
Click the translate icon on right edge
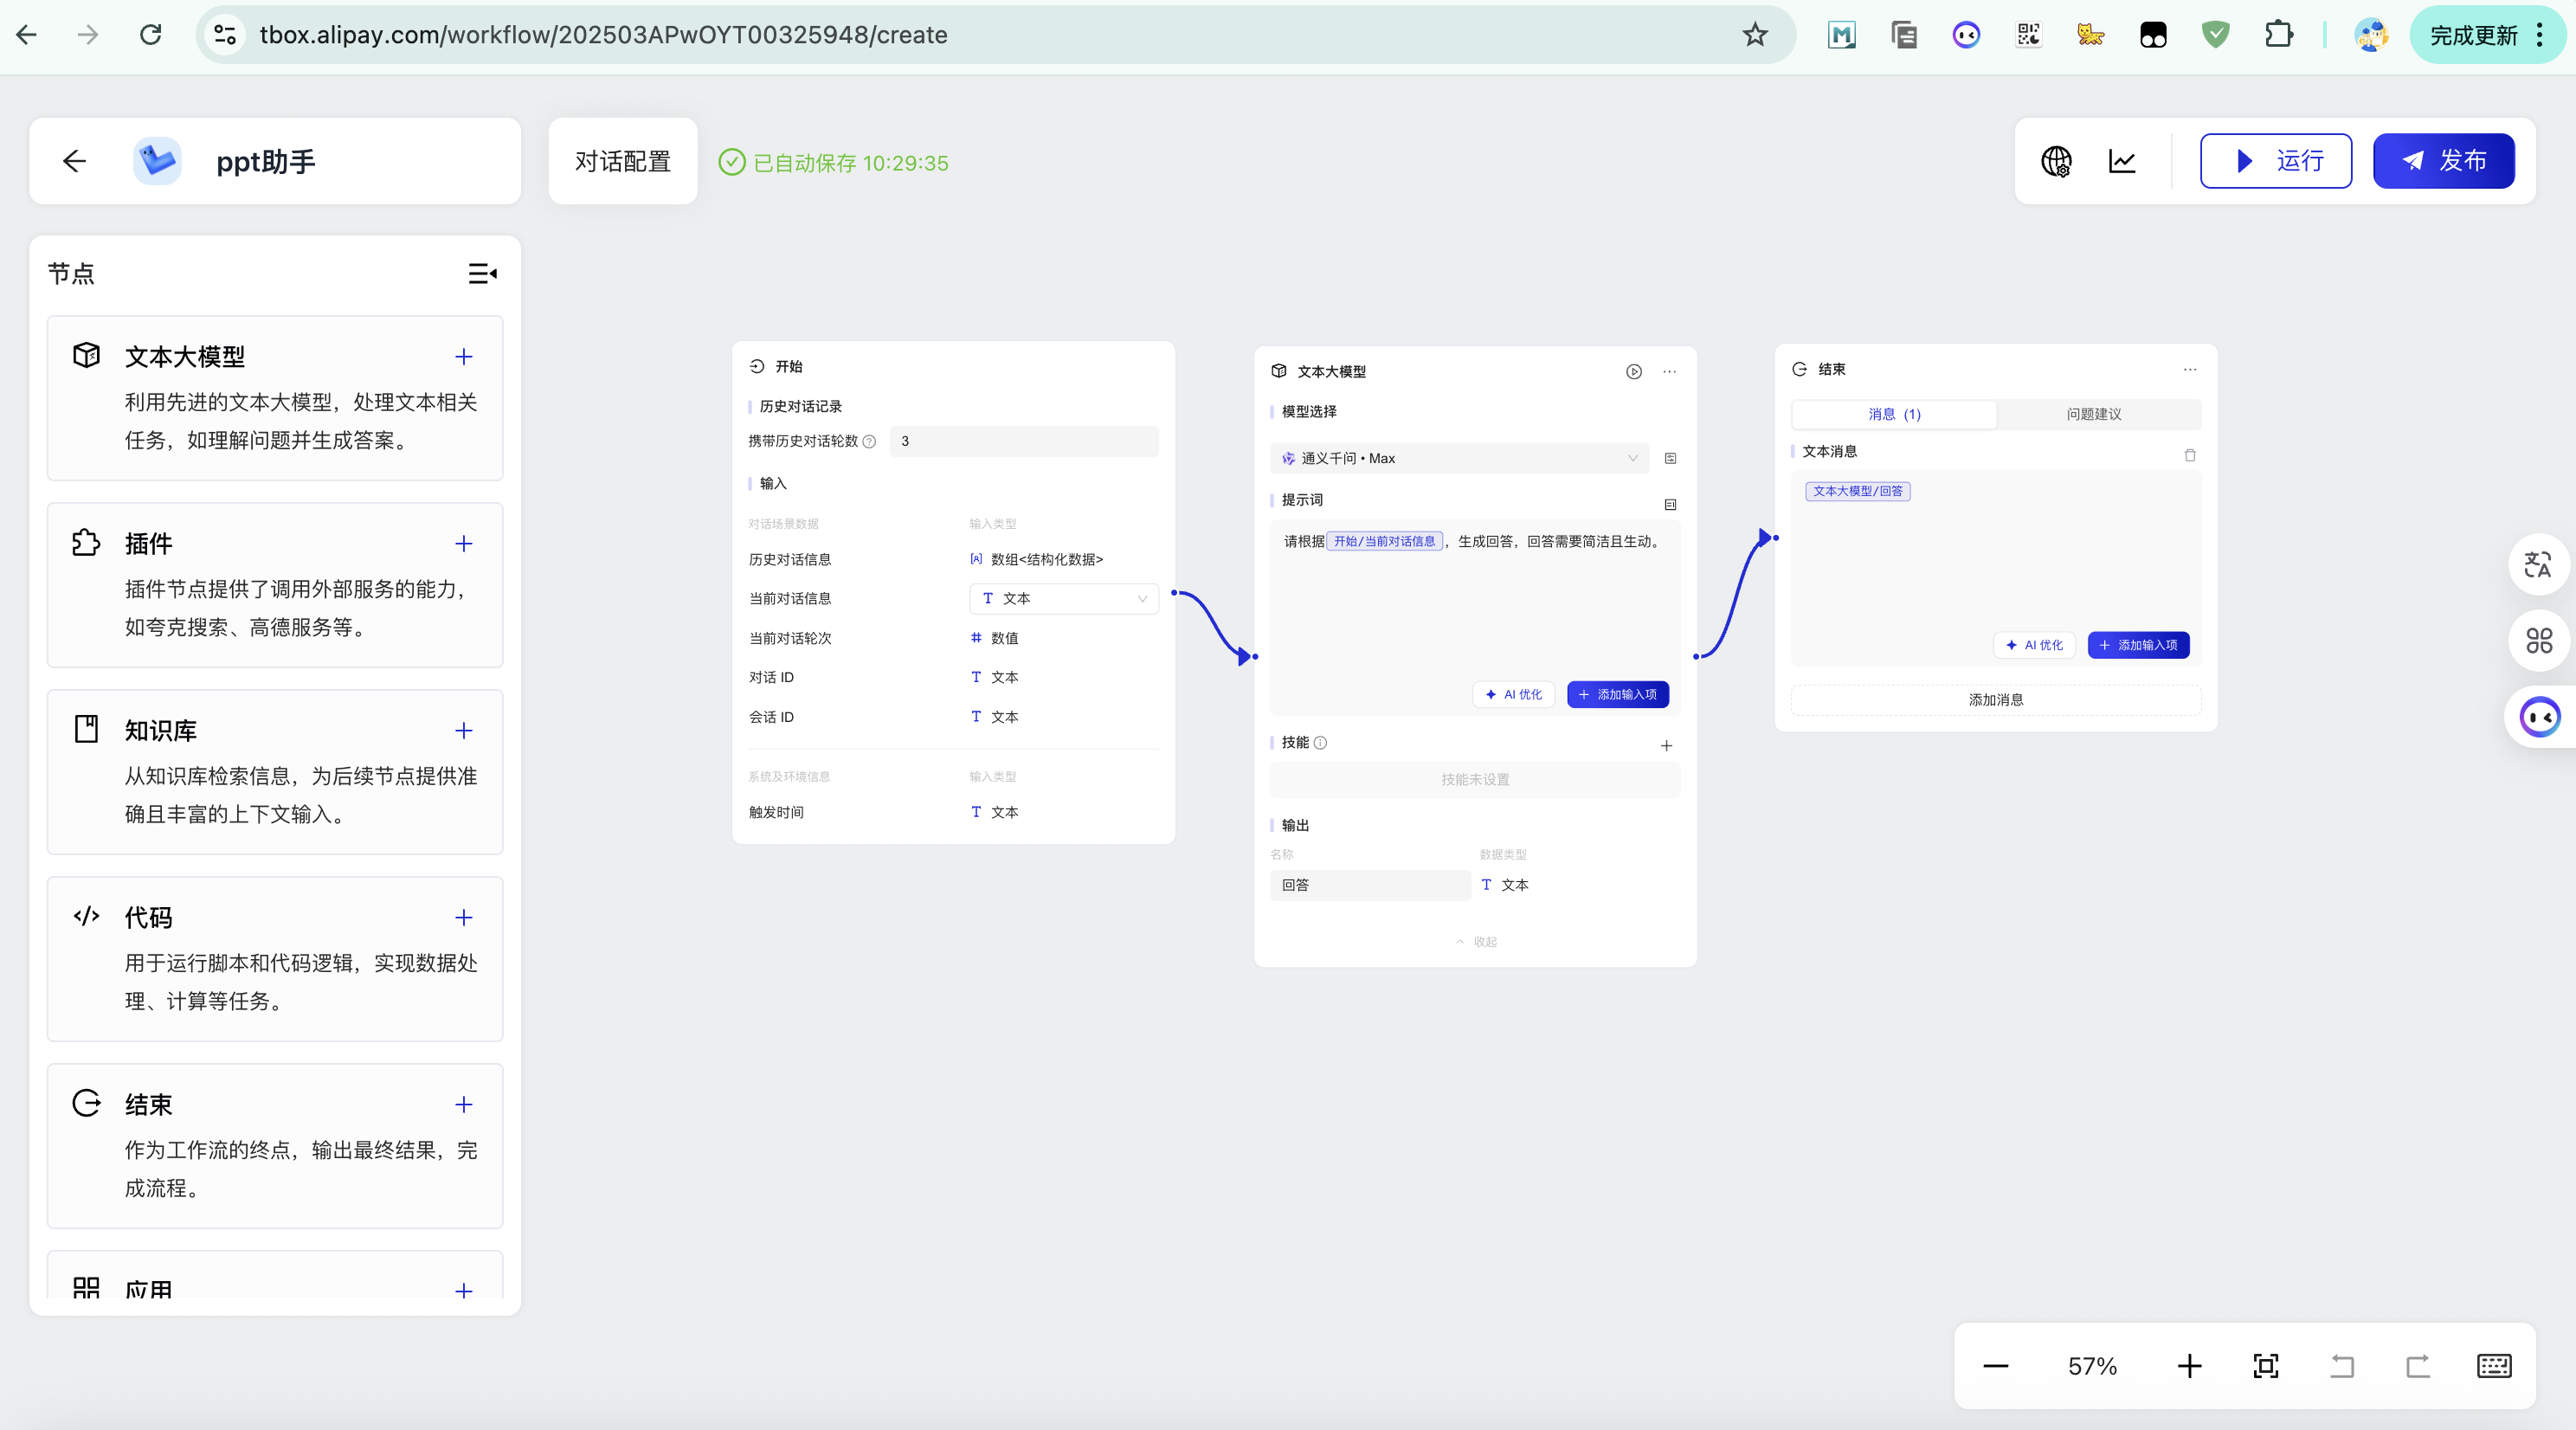(x=2538, y=565)
